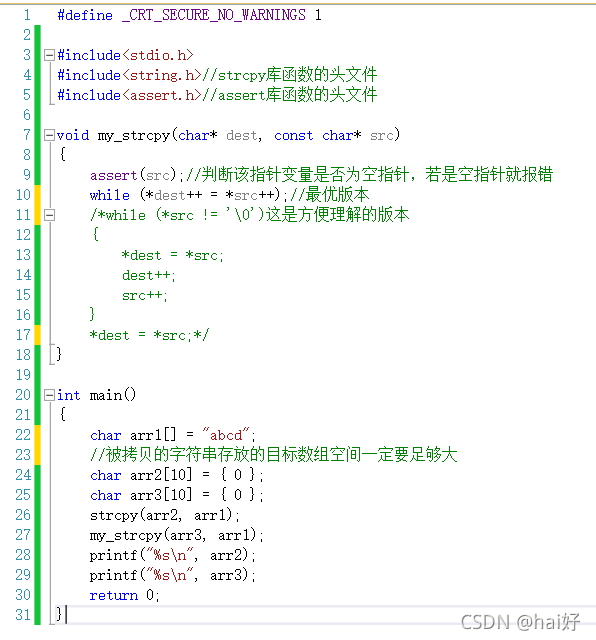Collapse the my_strcpy function at line 7

point(49,135)
